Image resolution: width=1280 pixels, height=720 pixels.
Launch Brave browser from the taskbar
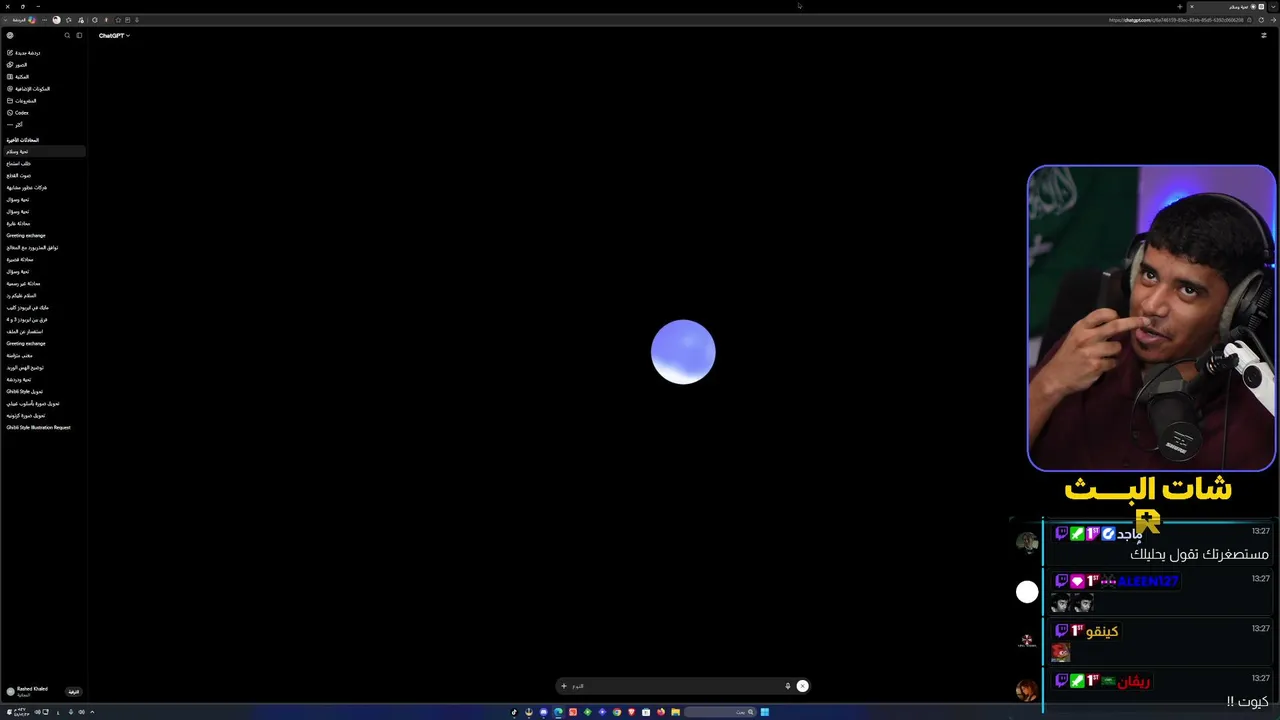tap(631, 712)
